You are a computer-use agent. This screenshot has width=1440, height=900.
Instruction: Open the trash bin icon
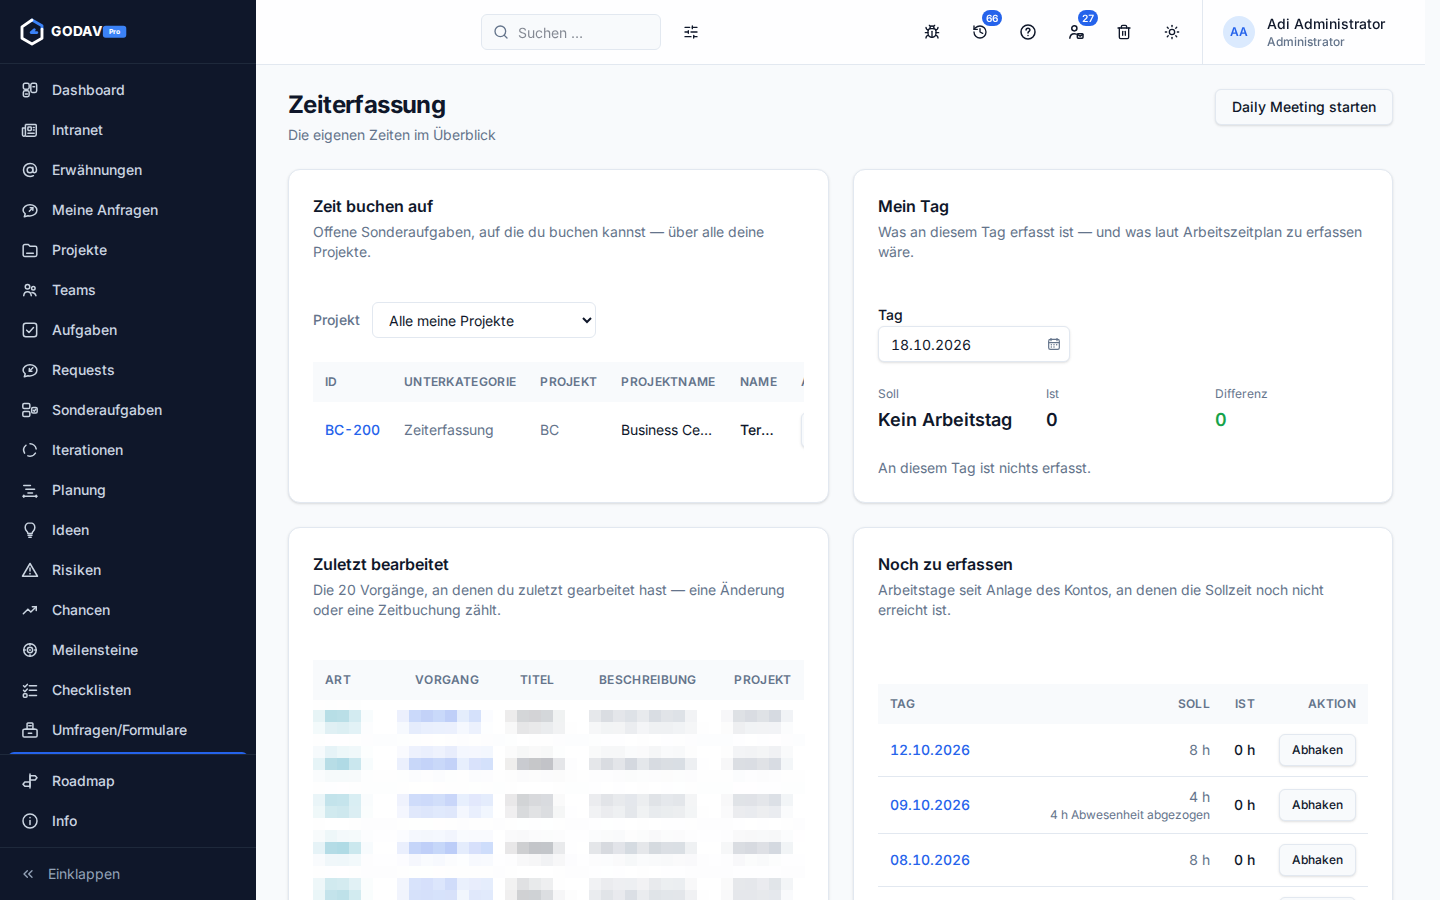coord(1124,32)
